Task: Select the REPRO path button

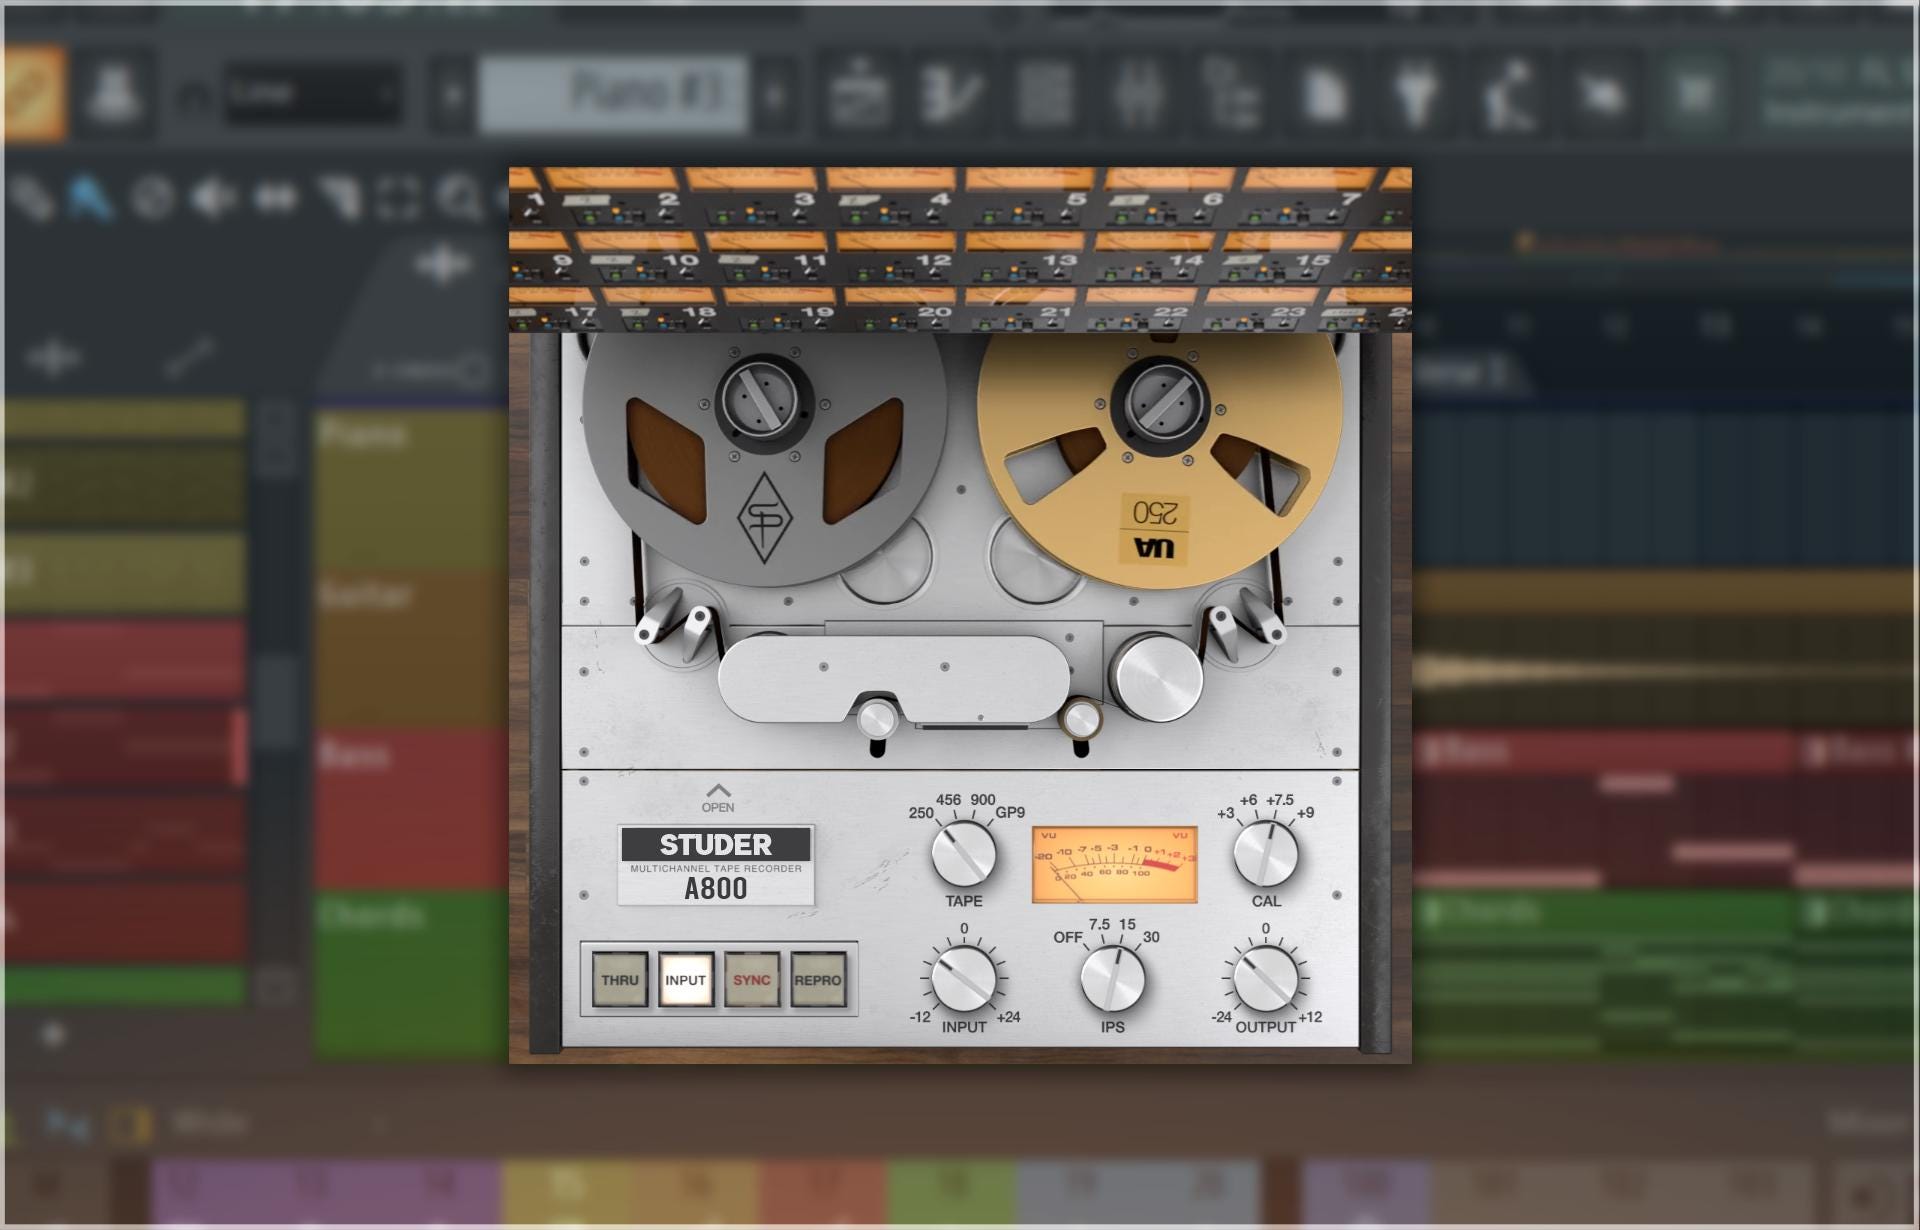Action: [x=818, y=979]
